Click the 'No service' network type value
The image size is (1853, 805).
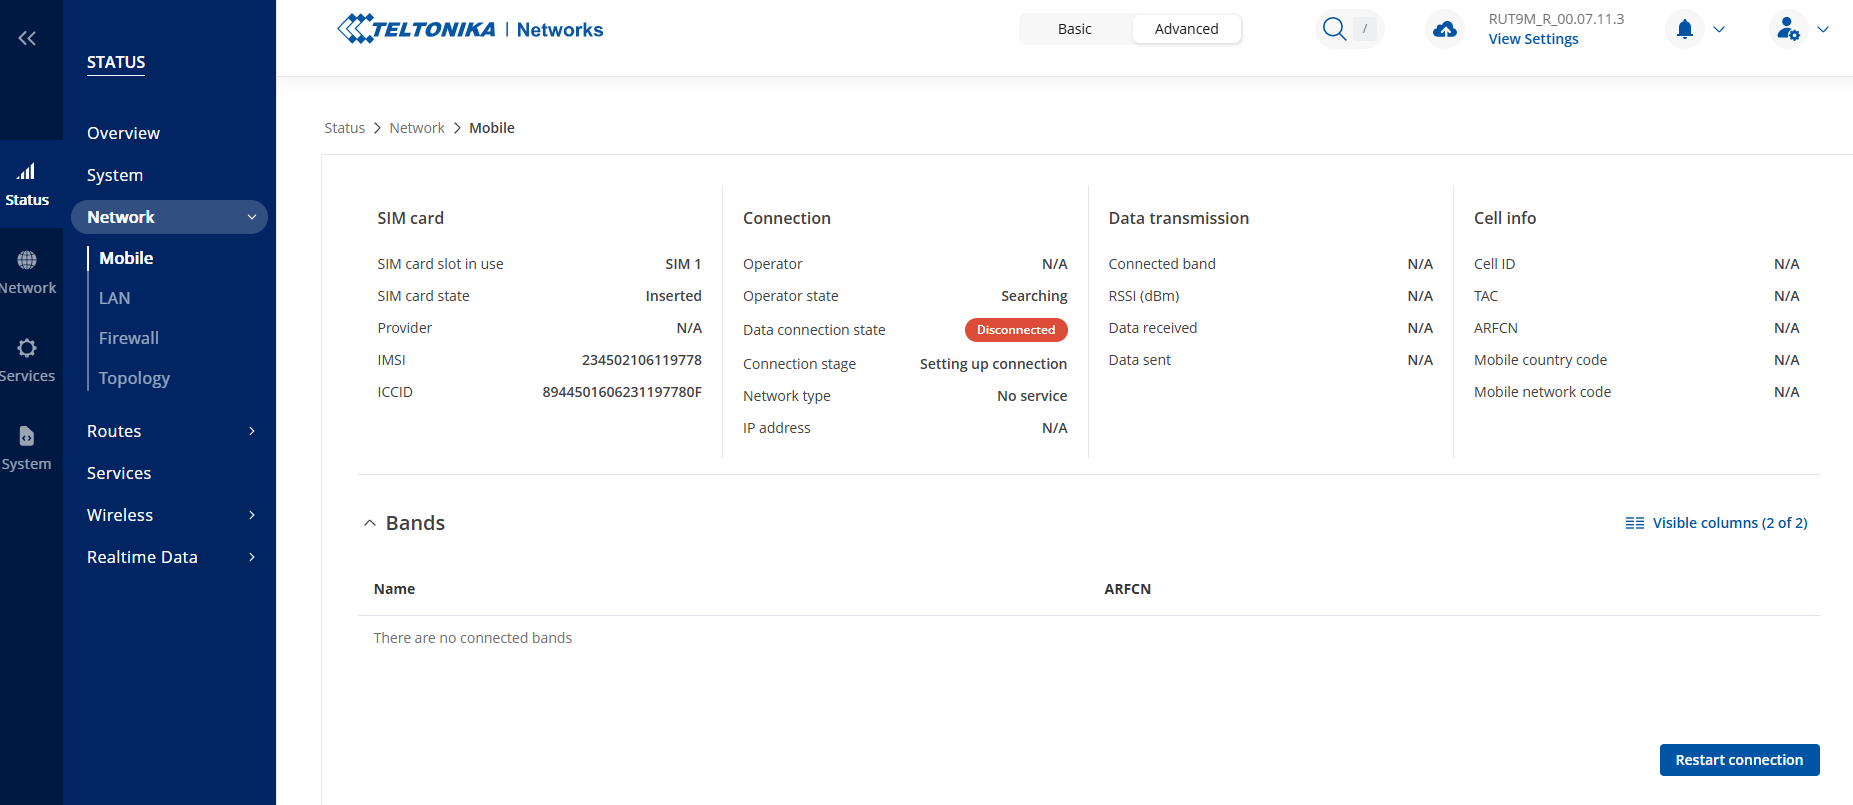coord(1032,396)
